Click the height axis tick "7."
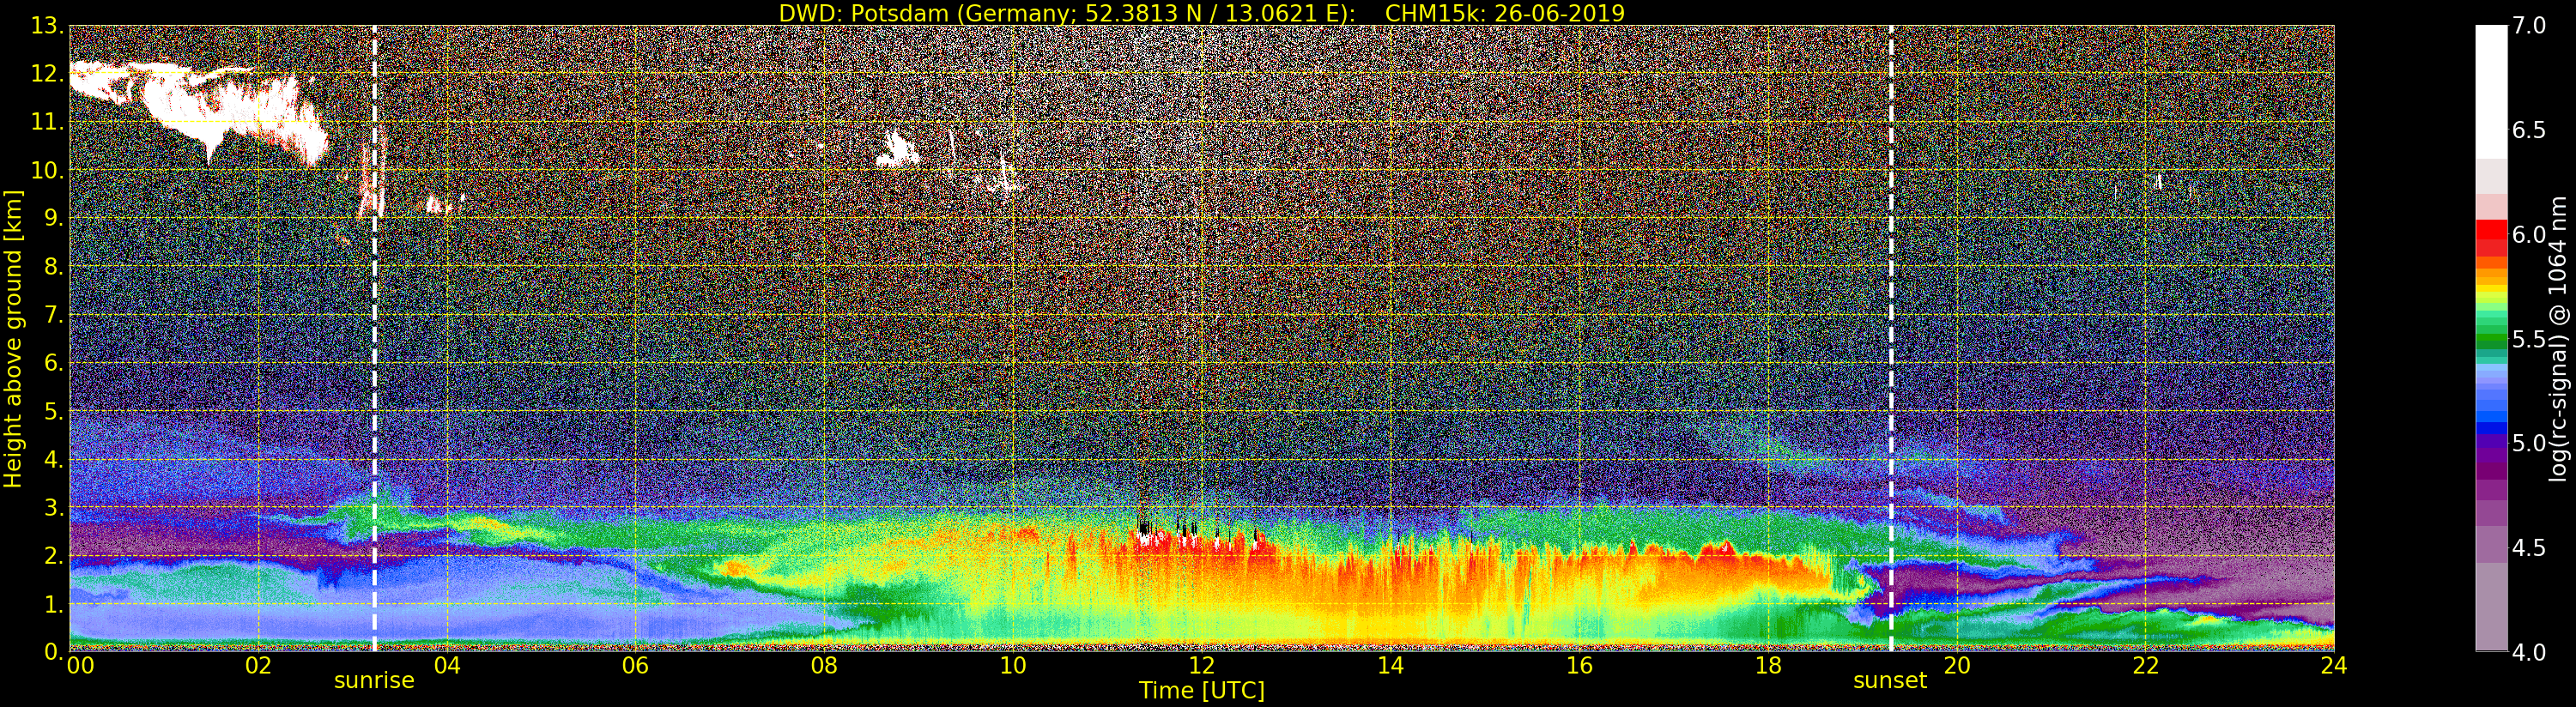The image size is (2576, 707). tap(53, 315)
